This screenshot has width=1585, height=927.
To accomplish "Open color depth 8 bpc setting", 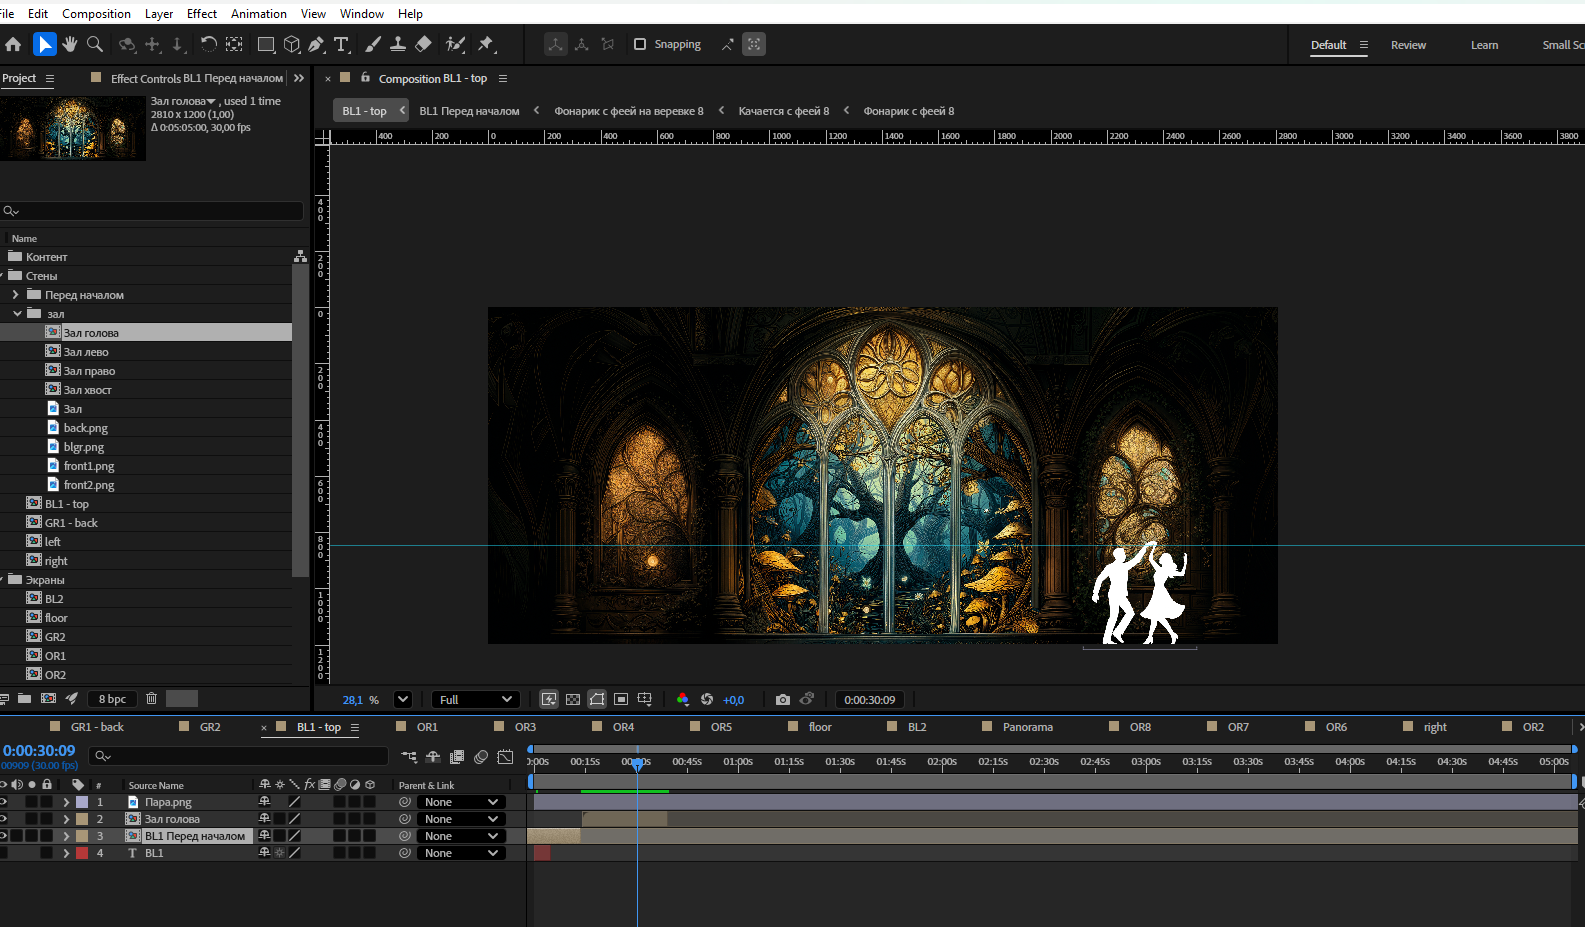I will click(x=113, y=699).
